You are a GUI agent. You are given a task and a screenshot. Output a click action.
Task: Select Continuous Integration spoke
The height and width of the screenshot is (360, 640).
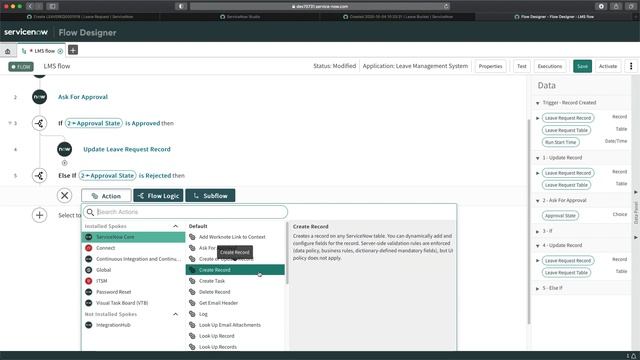(x=133, y=259)
